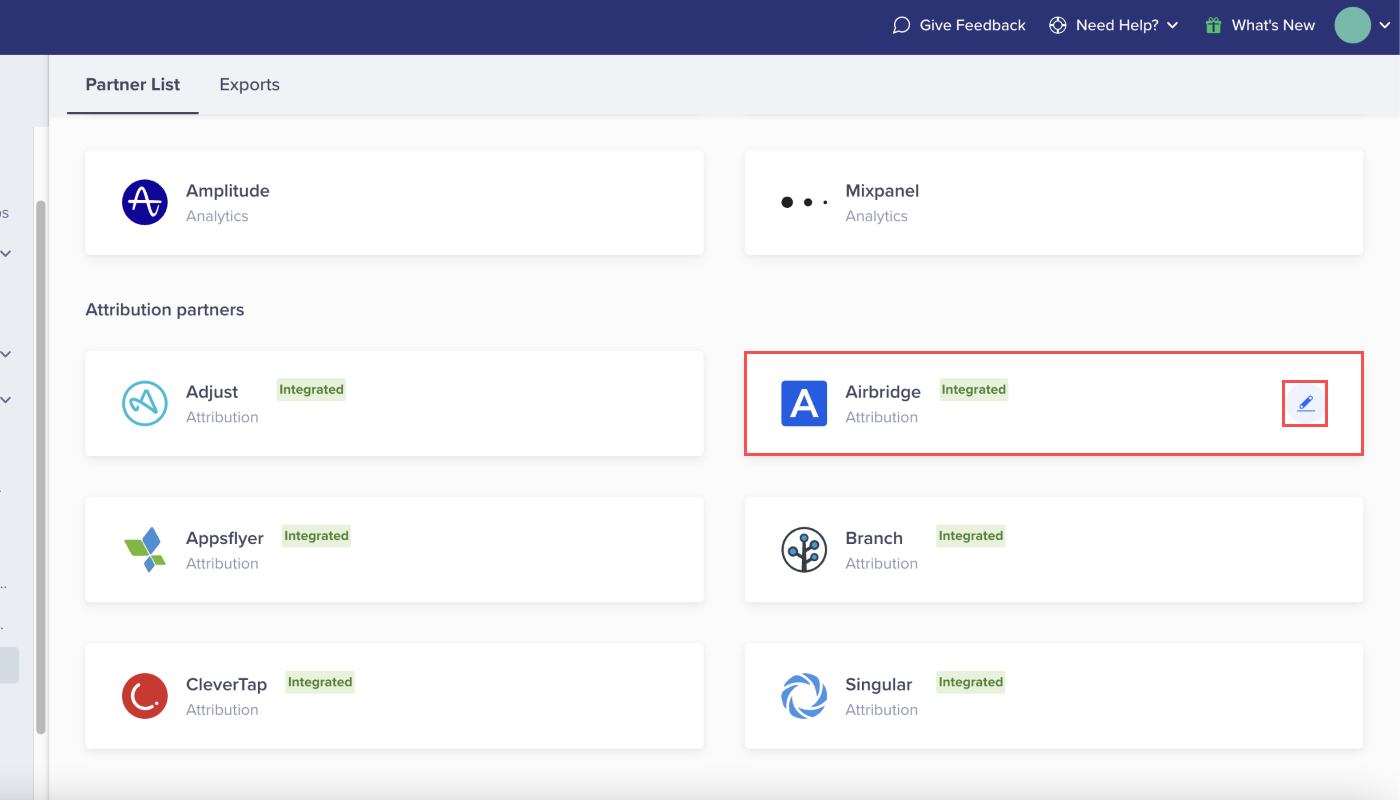Switch to the Partner List tab

pyautogui.click(x=133, y=85)
